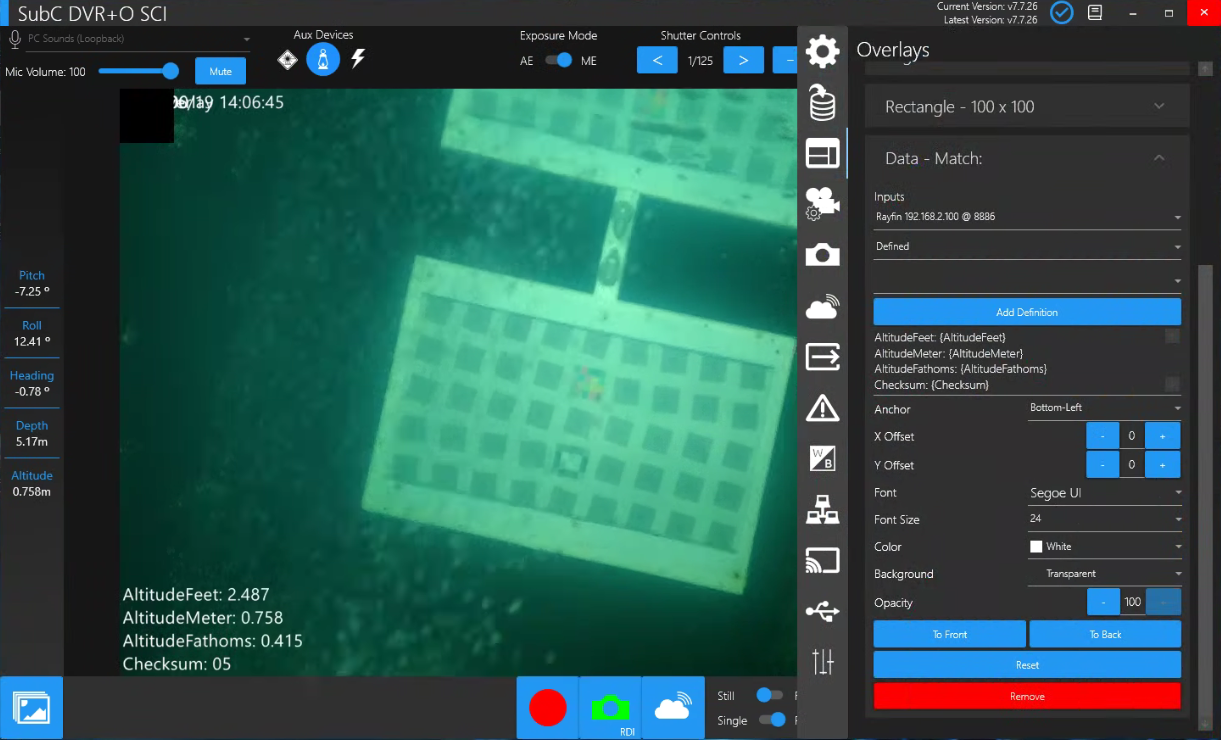Open the warning triangle alerts icon
Screen dimensions: 1221x740
(x=822, y=407)
